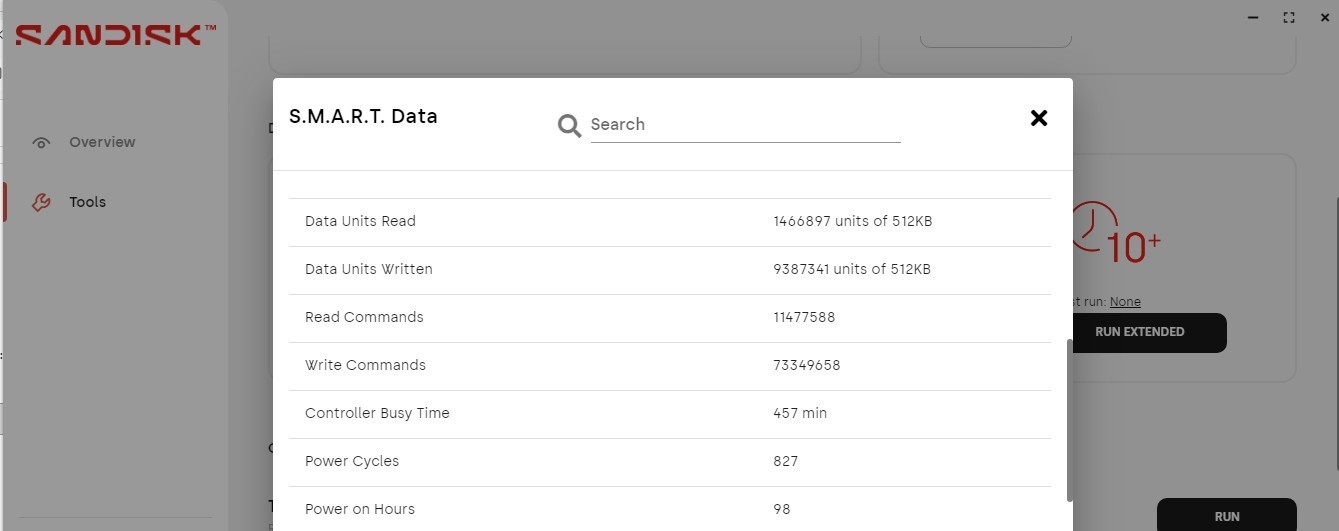Click the magnifying glass search icon
The width and height of the screenshot is (1339, 531).
point(569,125)
